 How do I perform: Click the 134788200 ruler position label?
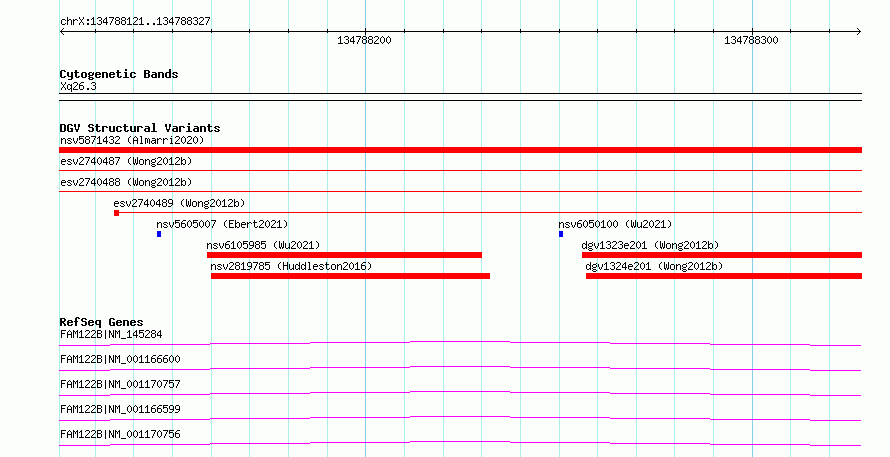[364, 40]
